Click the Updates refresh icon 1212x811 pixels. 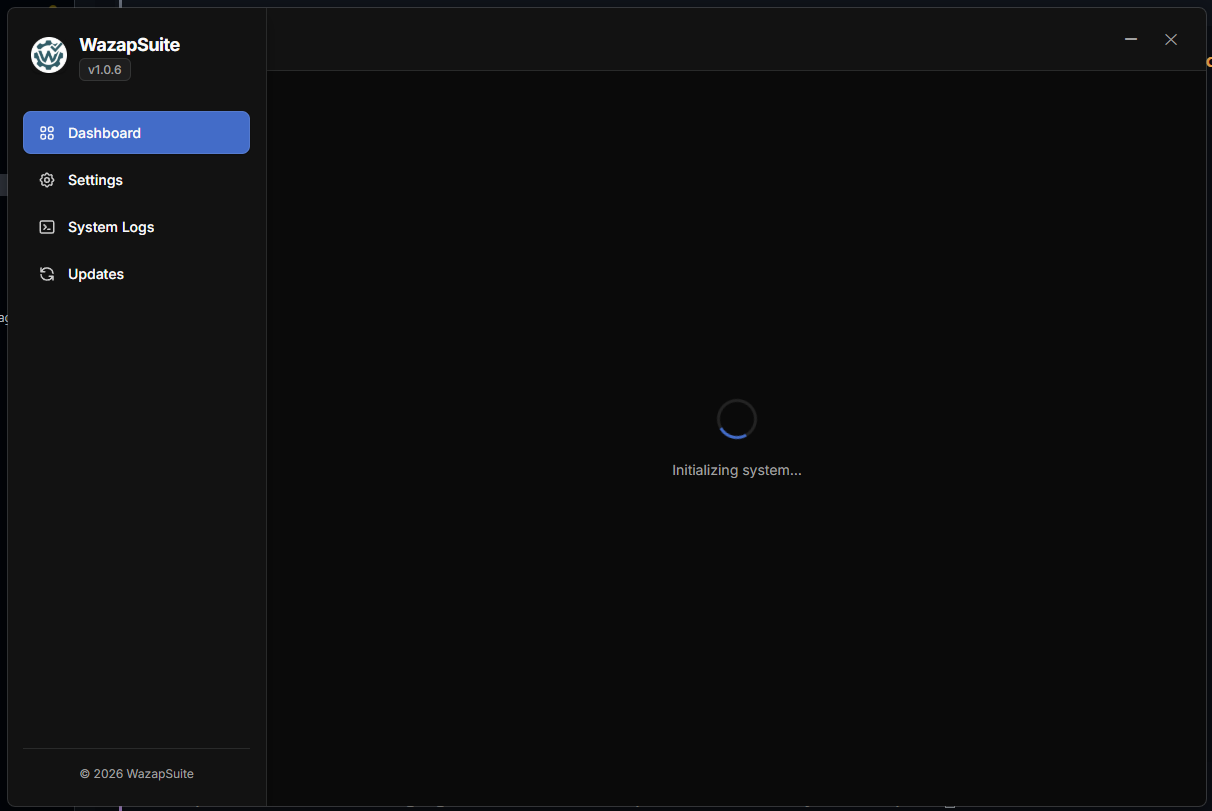(47, 273)
